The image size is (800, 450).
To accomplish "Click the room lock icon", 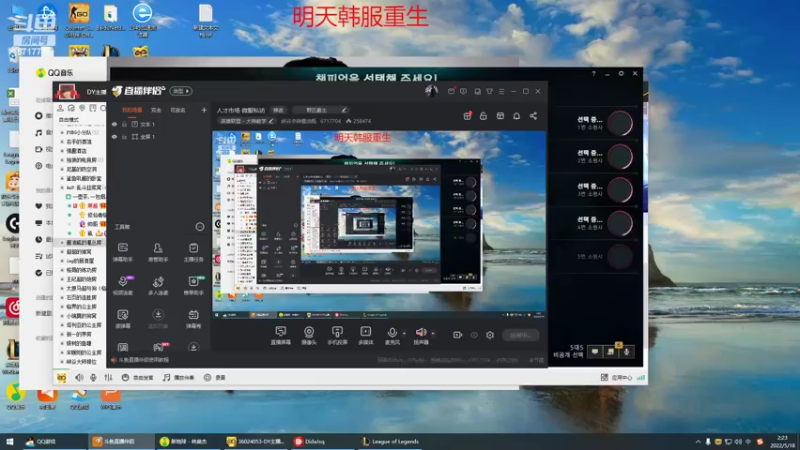I will pyautogui.click(x=483, y=116).
